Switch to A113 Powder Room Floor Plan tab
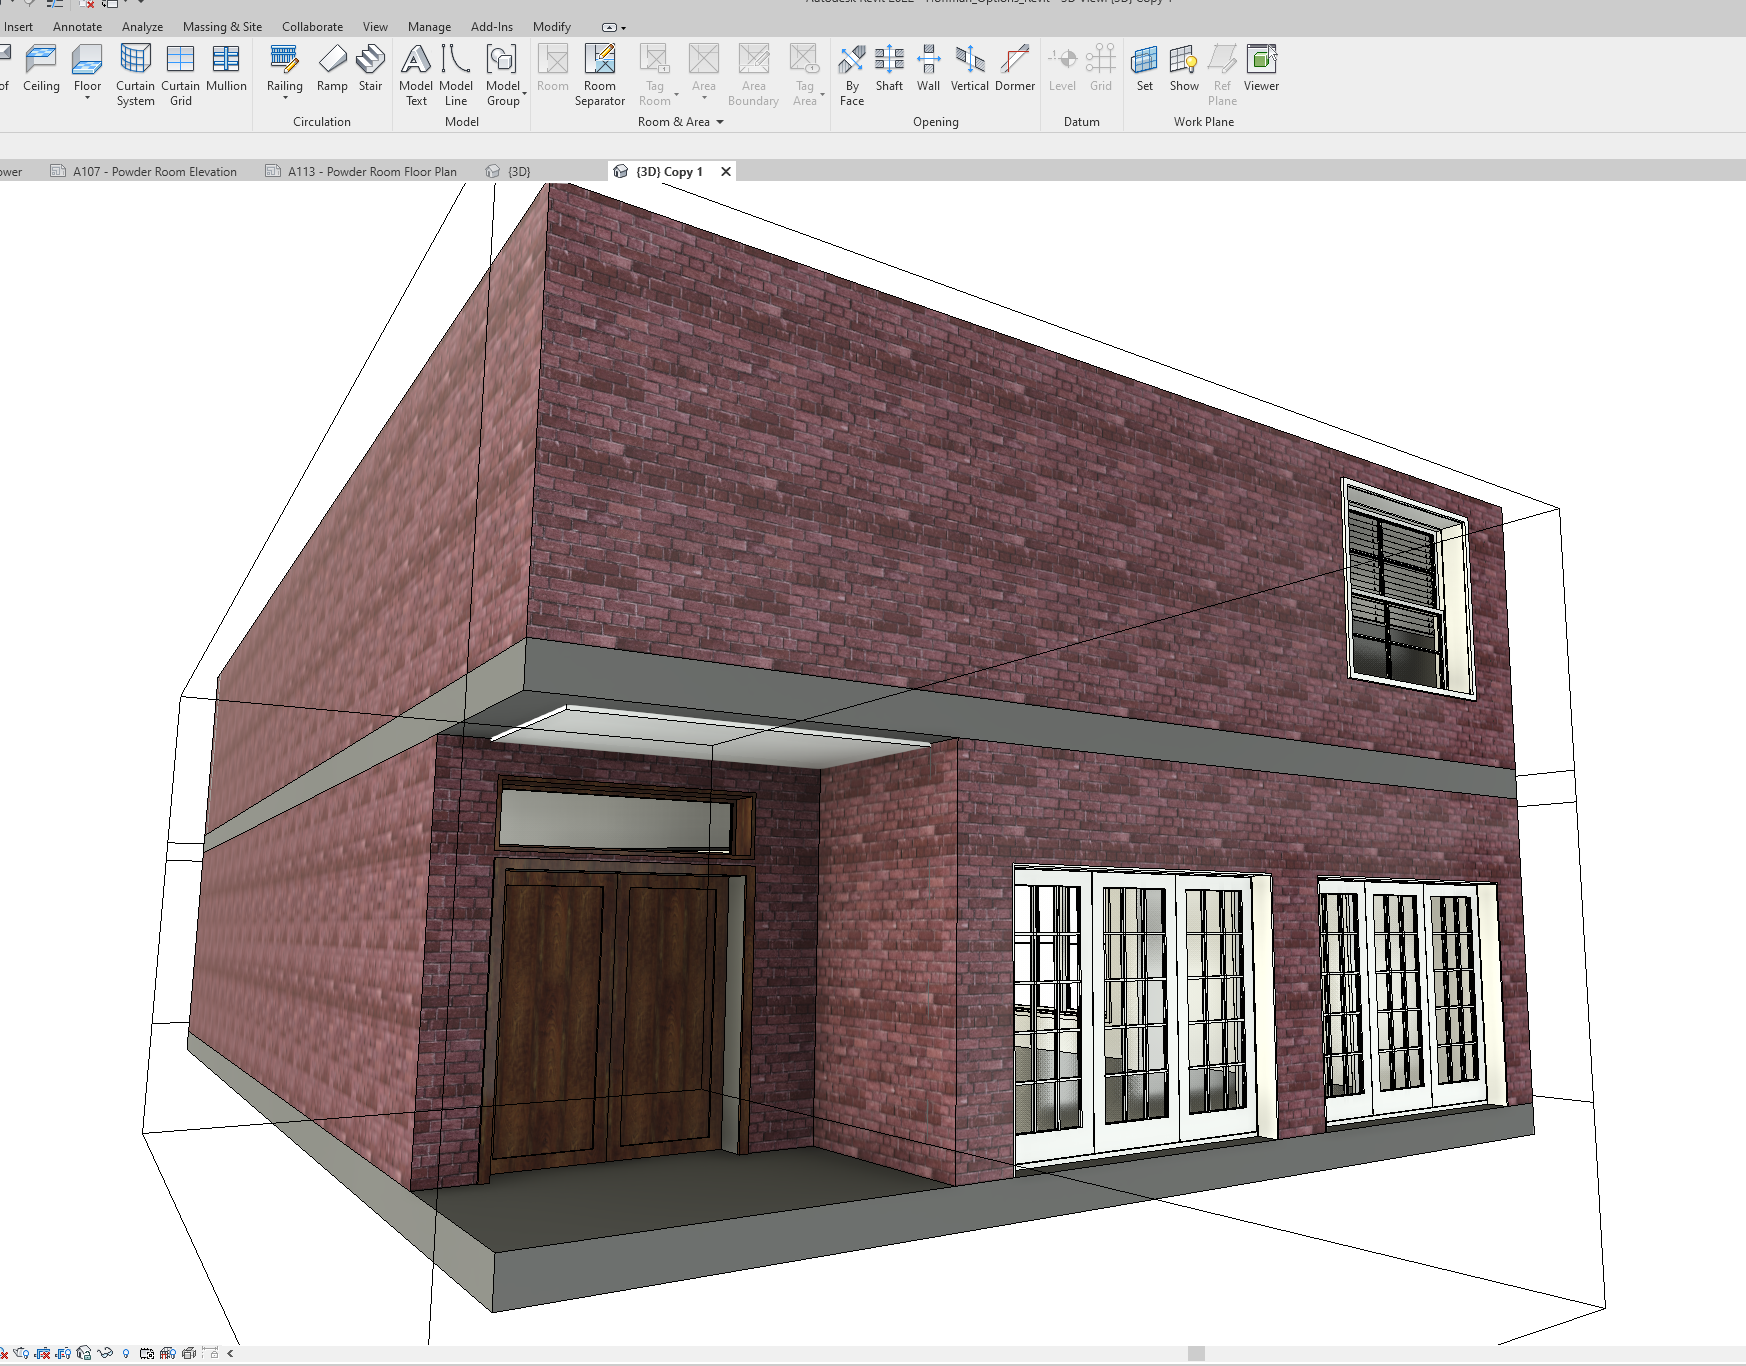This screenshot has height=1366, width=1746. coord(361,172)
